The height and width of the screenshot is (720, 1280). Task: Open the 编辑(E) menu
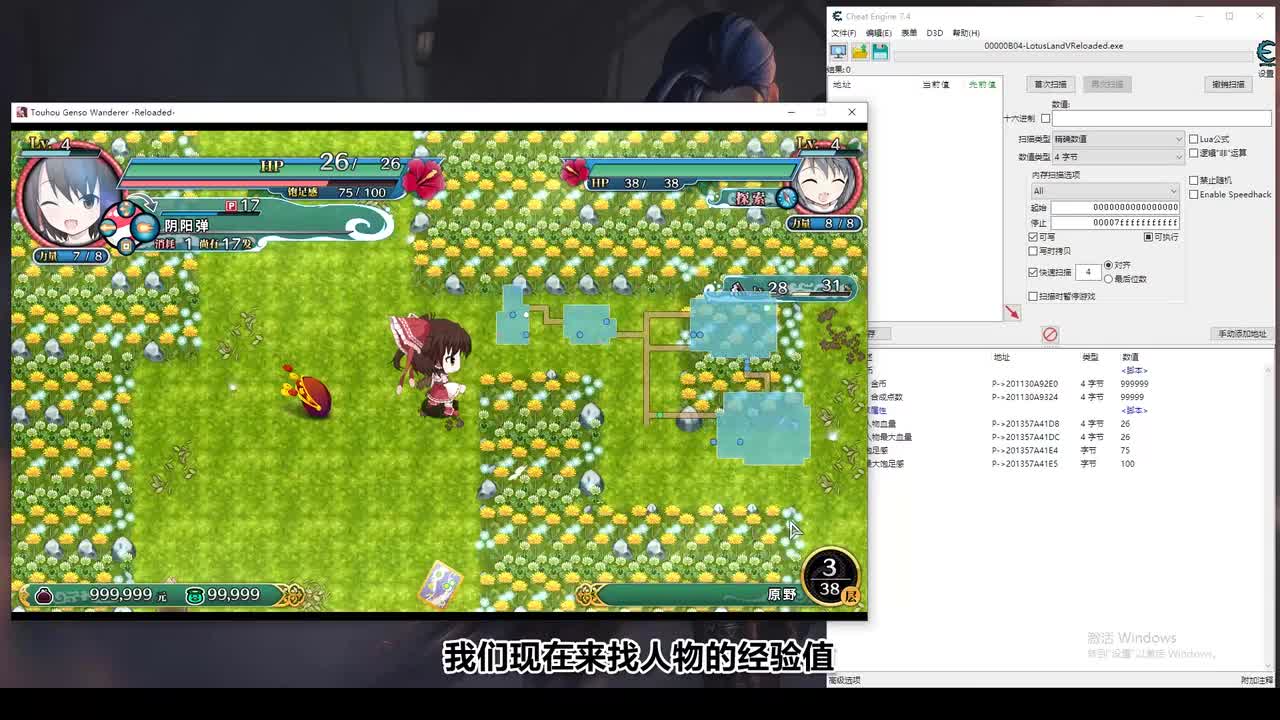[x=878, y=33]
